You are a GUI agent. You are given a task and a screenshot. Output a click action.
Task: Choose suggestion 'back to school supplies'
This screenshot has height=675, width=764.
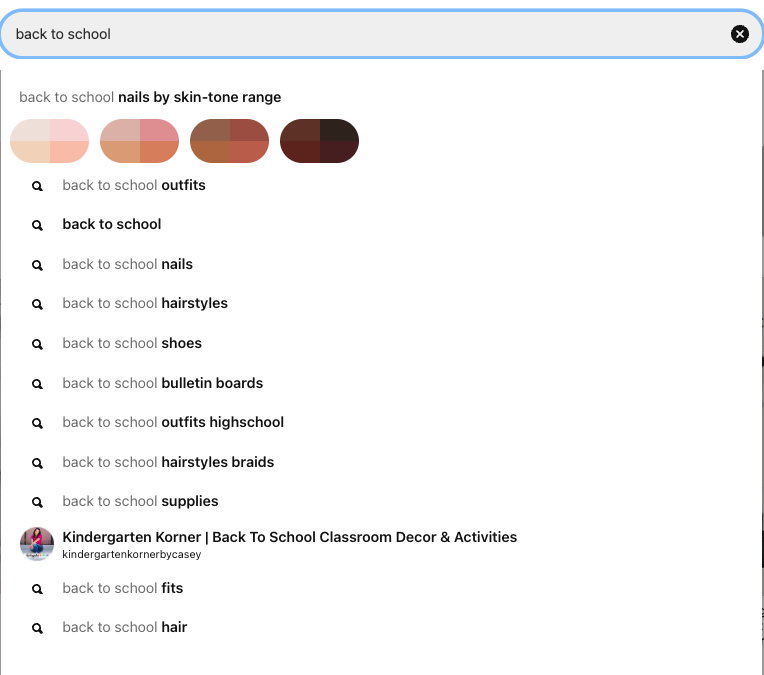pos(140,501)
